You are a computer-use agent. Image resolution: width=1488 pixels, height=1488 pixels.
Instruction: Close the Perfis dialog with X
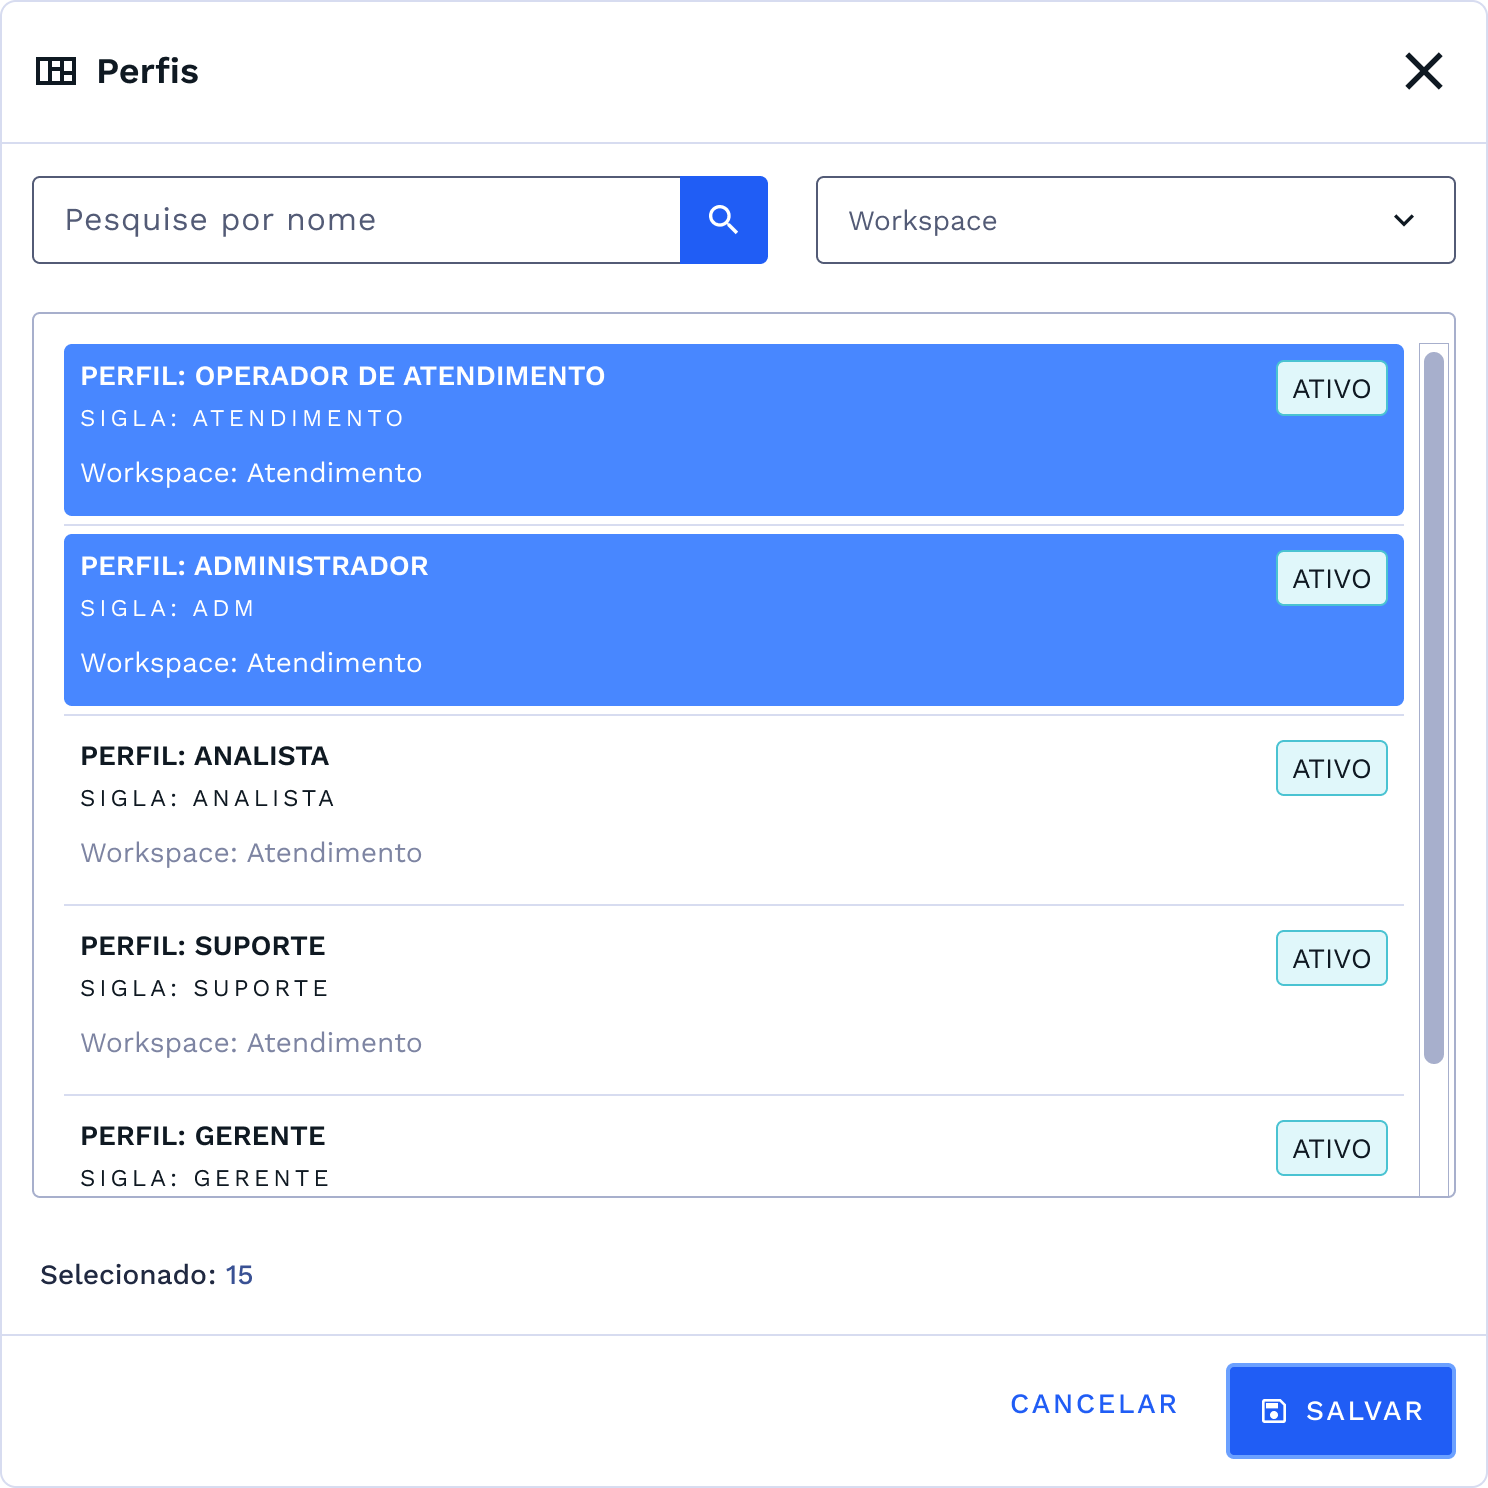pyautogui.click(x=1423, y=71)
